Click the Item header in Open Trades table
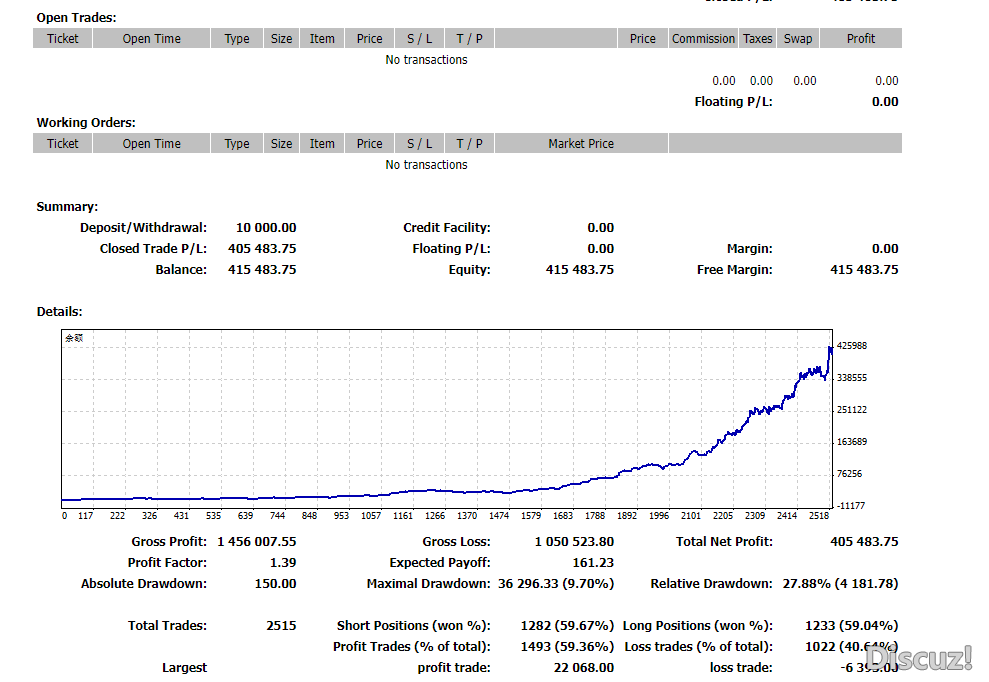 pos(322,38)
